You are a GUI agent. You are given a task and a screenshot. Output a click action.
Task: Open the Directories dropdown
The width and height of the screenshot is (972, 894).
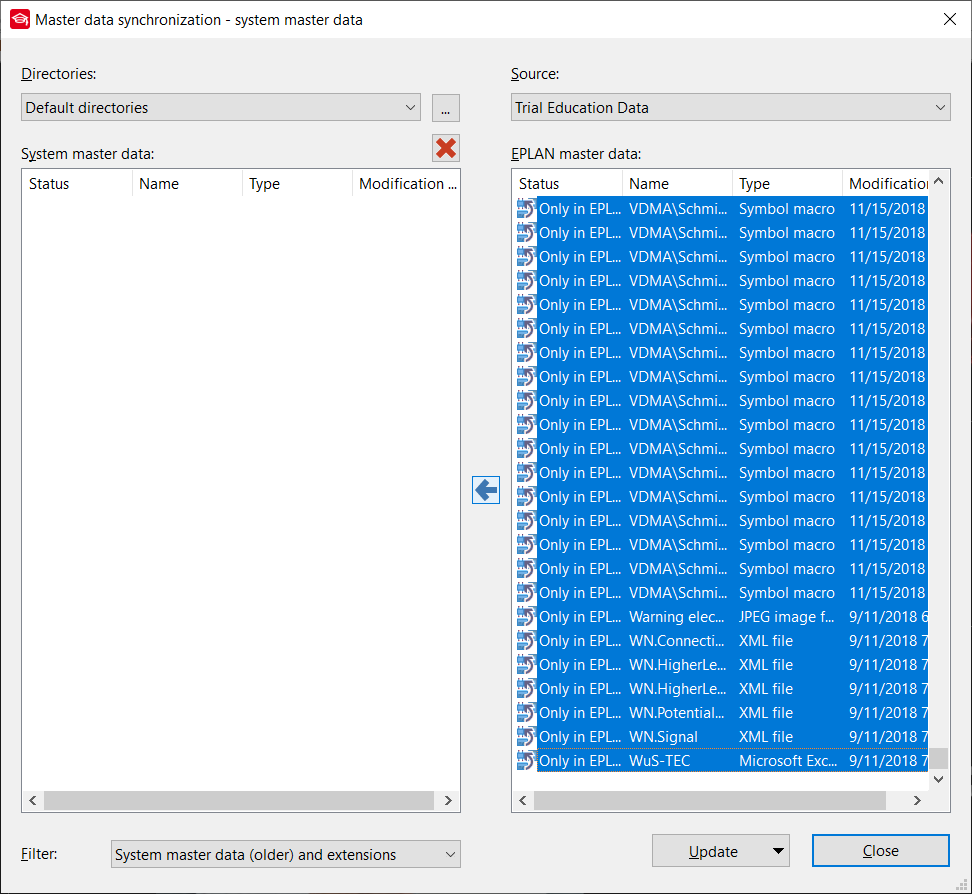(221, 107)
